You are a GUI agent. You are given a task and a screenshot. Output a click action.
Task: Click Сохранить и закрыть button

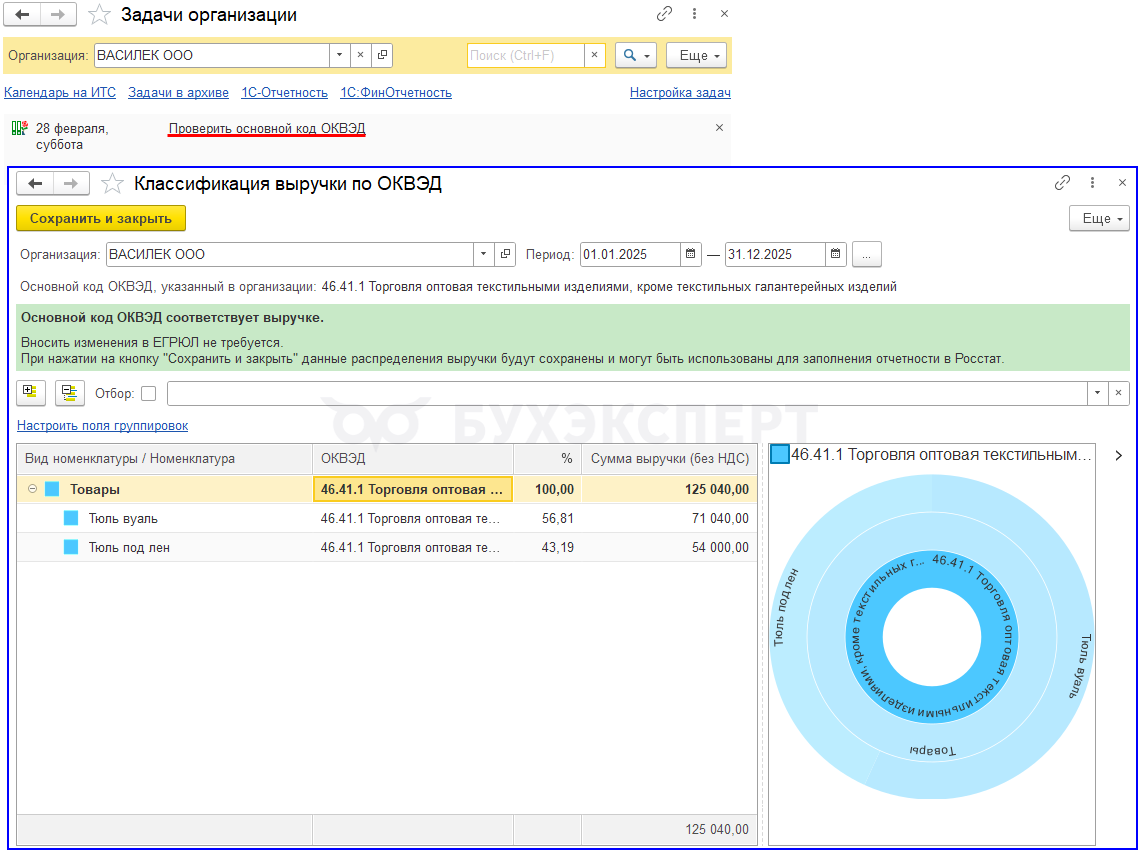tap(101, 219)
